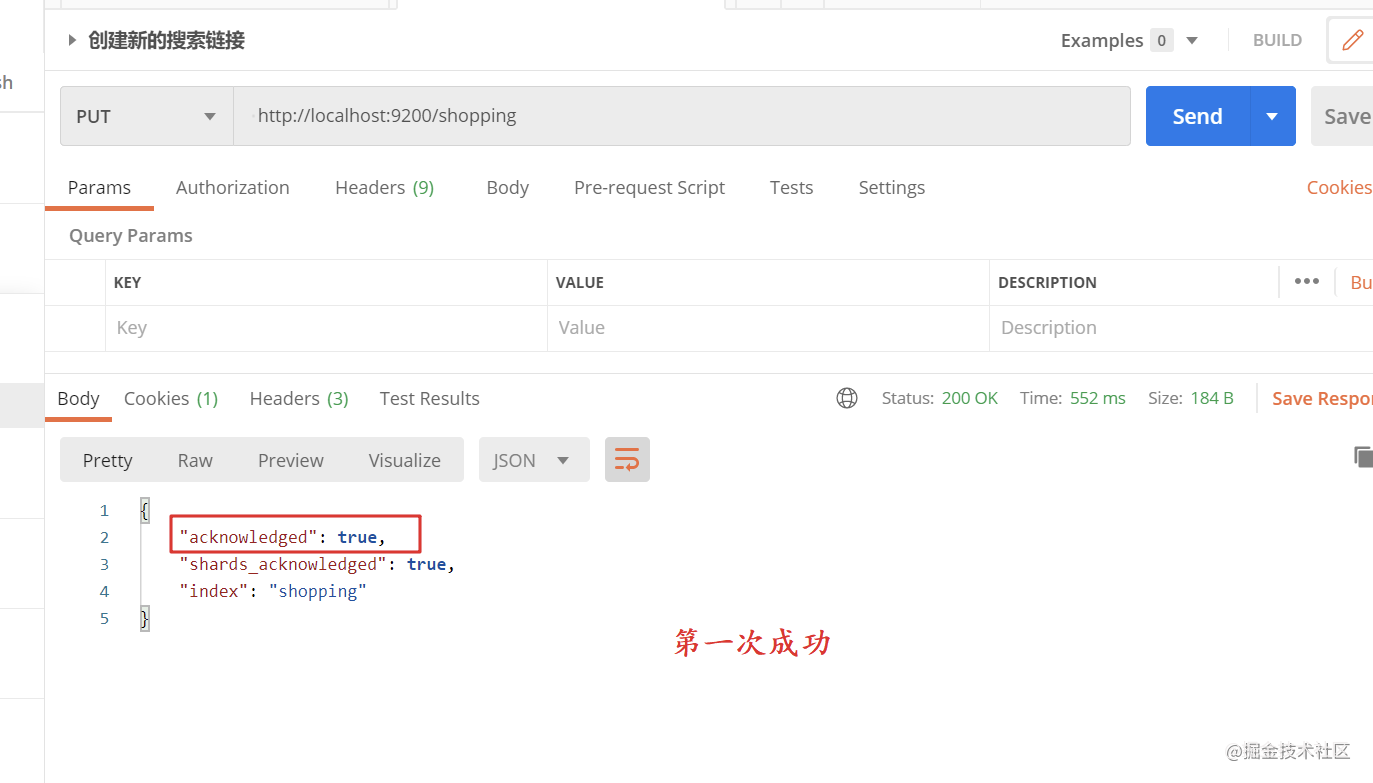This screenshot has width=1373, height=783.
Task: Switch to the Authorization tab
Action: tap(233, 187)
